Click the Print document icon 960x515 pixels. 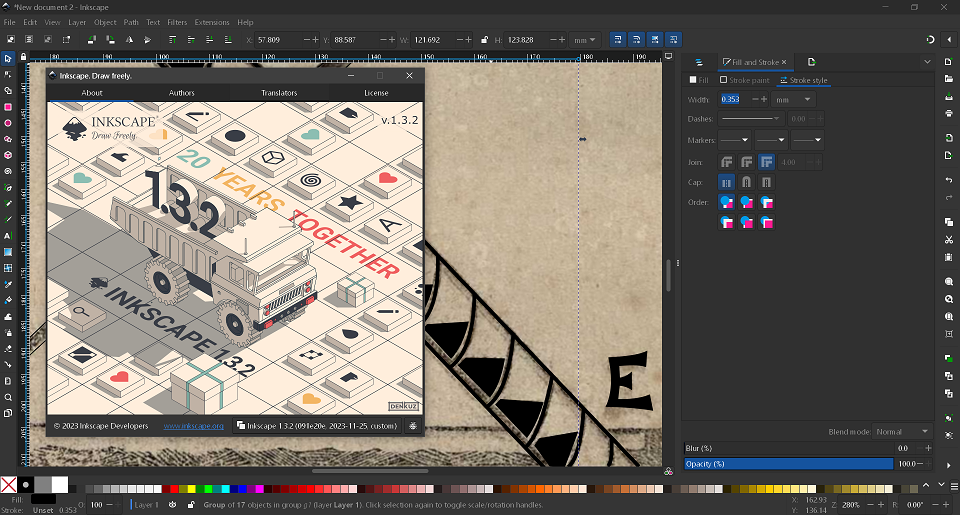949,113
